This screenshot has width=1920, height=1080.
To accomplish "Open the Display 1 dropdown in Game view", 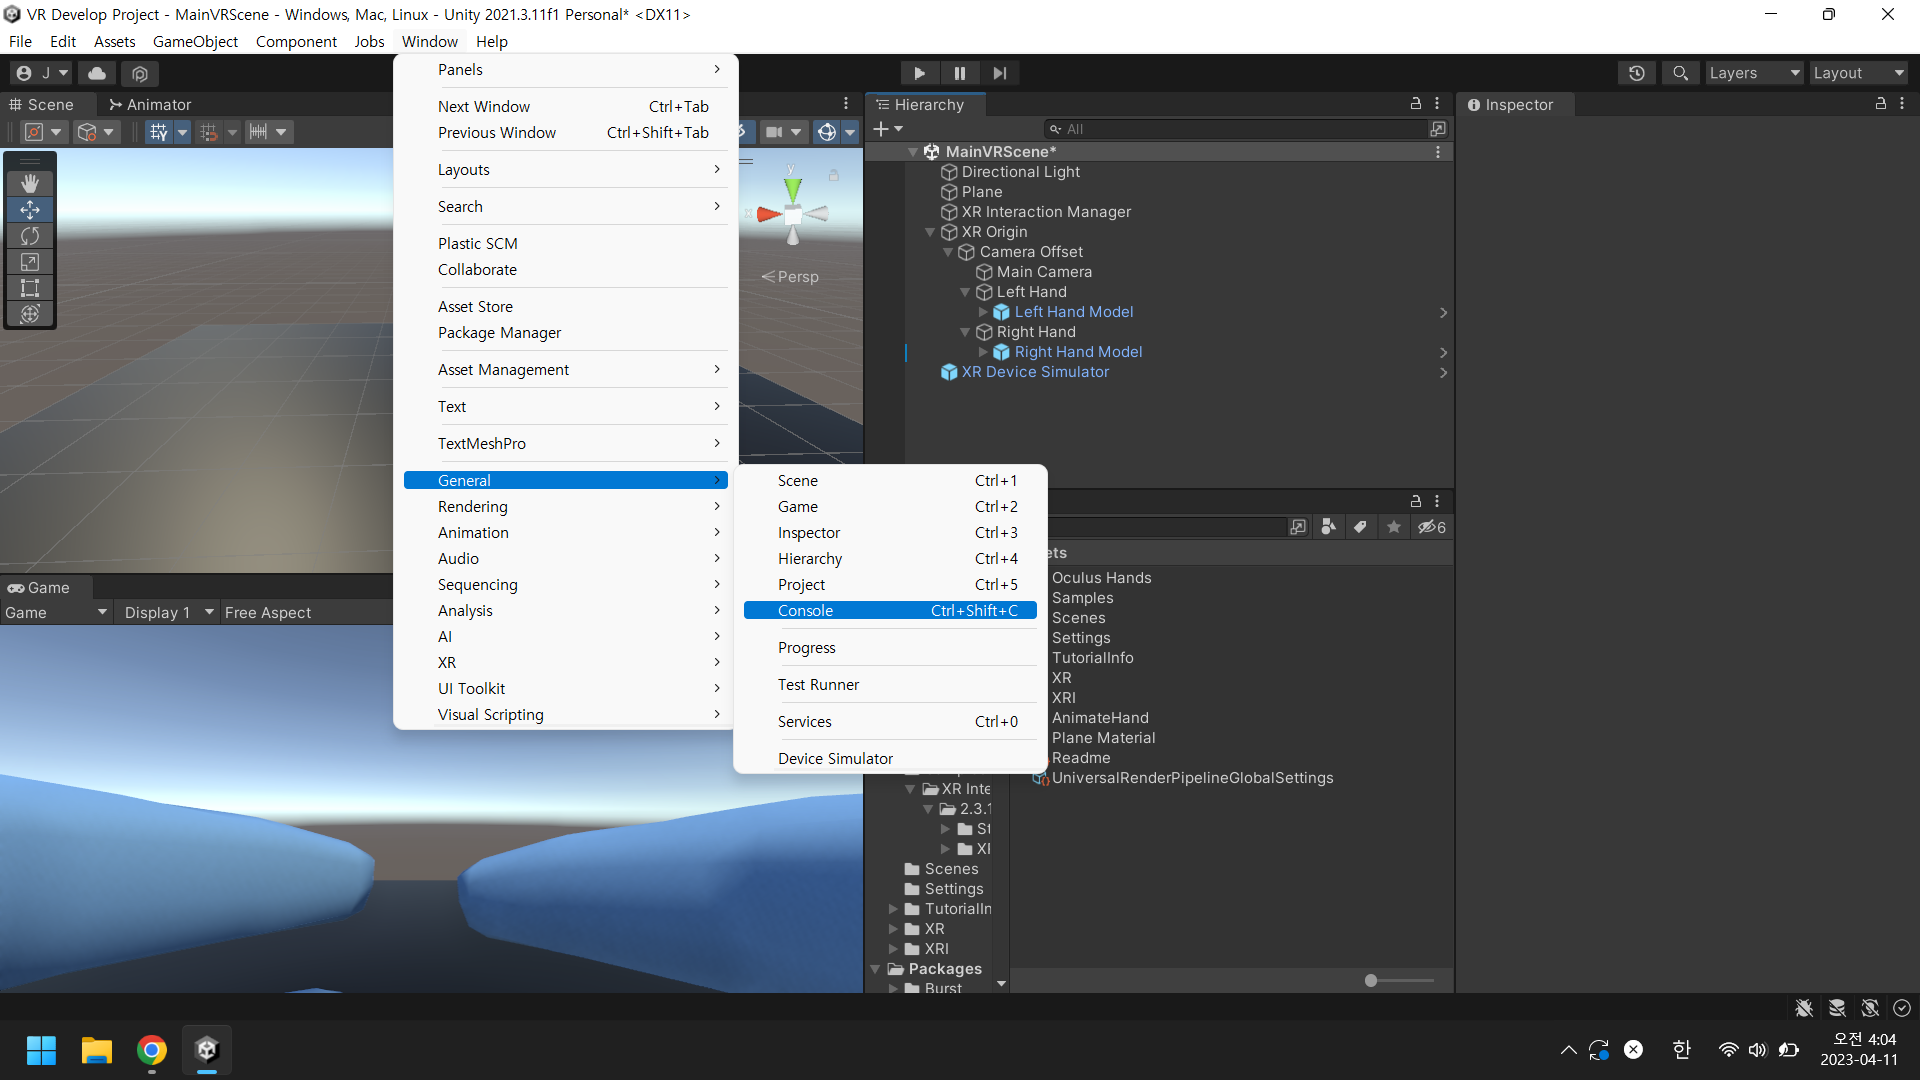I will [168, 612].
